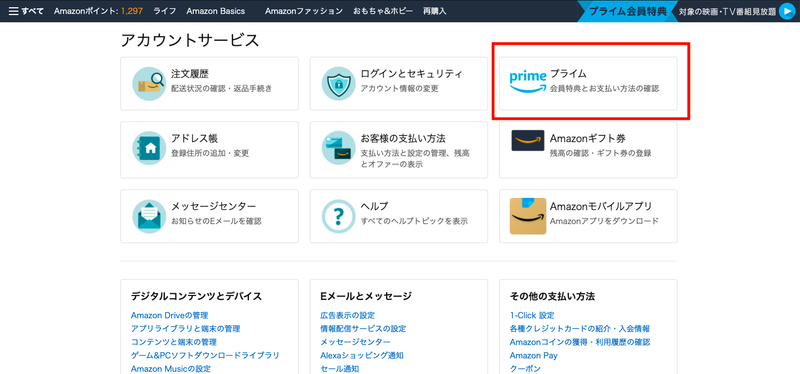Viewport: 800px width, 374px height.
Task: Open the hamburger すべて menu
Action: [x=26, y=11]
